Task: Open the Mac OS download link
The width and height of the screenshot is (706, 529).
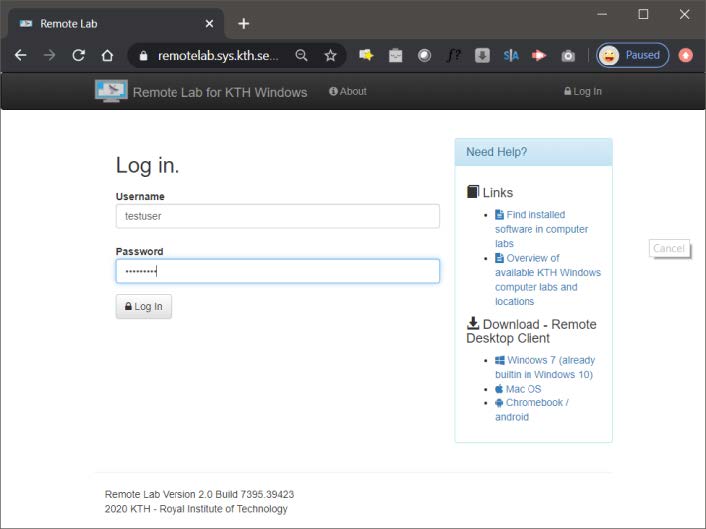Action: (523, 389)
